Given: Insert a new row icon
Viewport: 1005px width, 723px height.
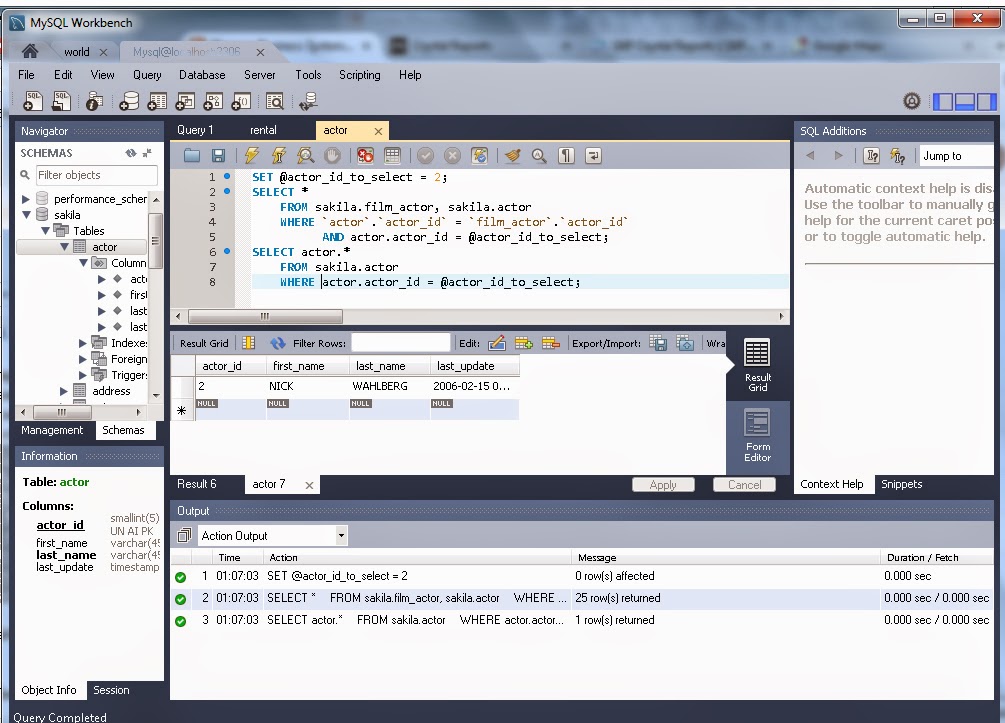Looking at the screenshot, I should point(524,343).
